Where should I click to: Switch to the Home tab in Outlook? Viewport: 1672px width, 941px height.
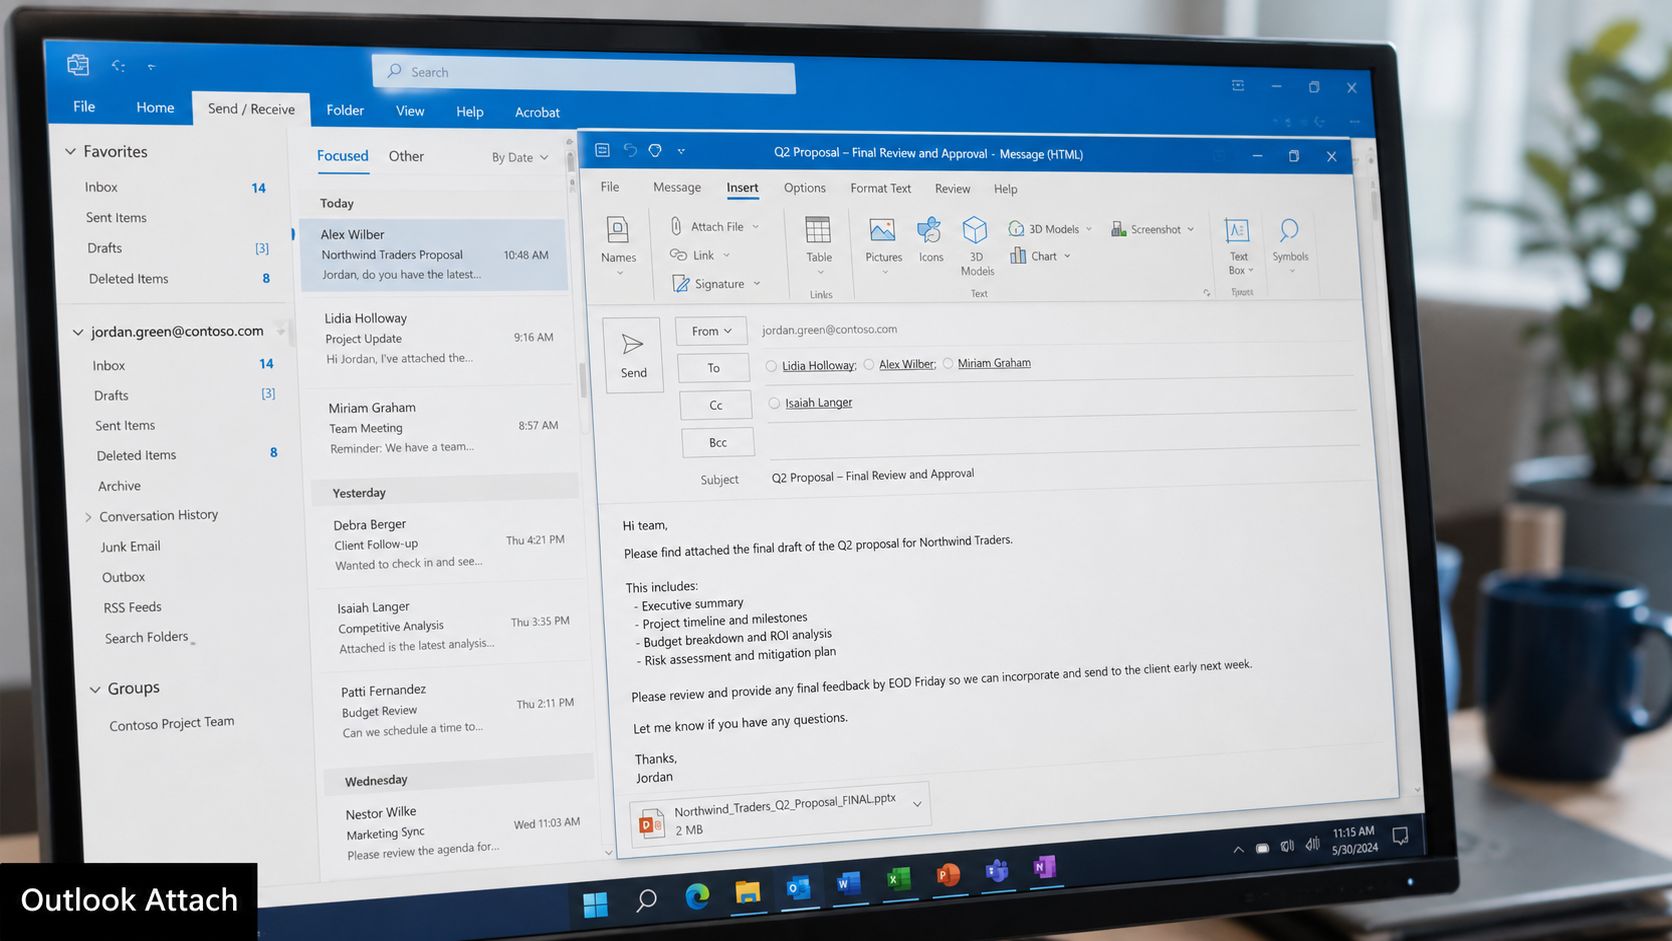[155, 107]
